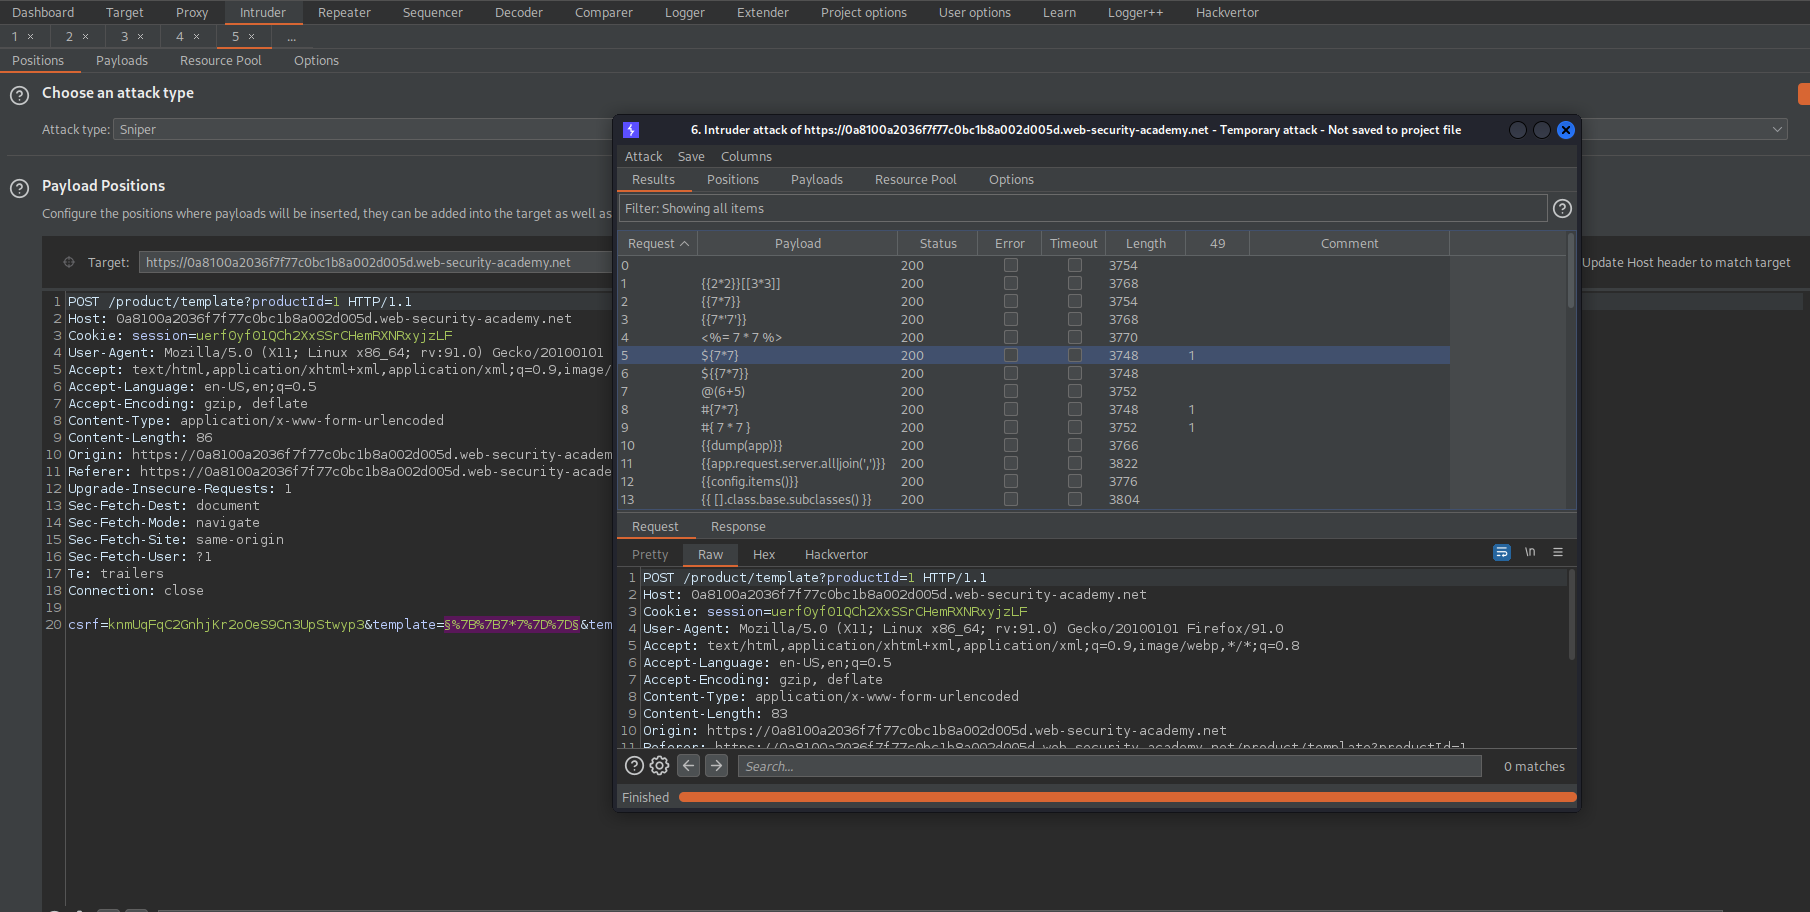The height and width of the screenshot is (912, 1810).
Task: Tick Error checkbox for request 0
Action: point(1011,265)
